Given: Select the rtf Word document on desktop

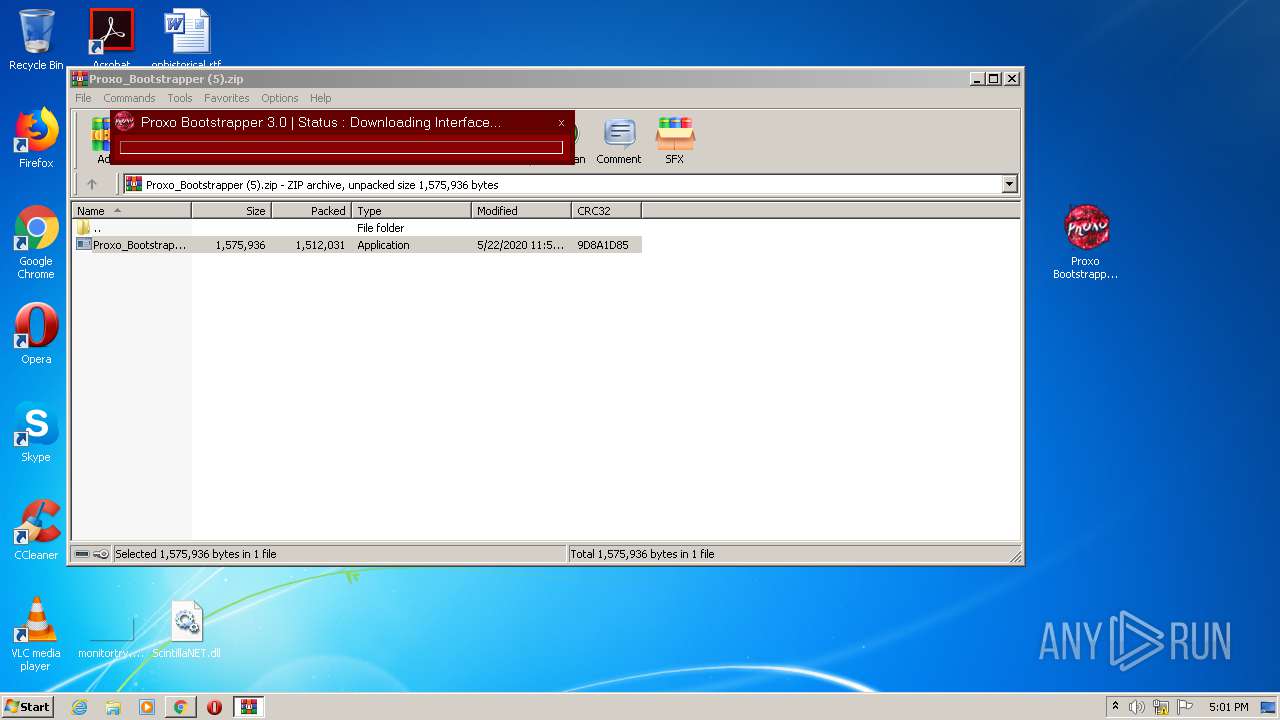Looking at the screenshot, I should click(187, 38).
